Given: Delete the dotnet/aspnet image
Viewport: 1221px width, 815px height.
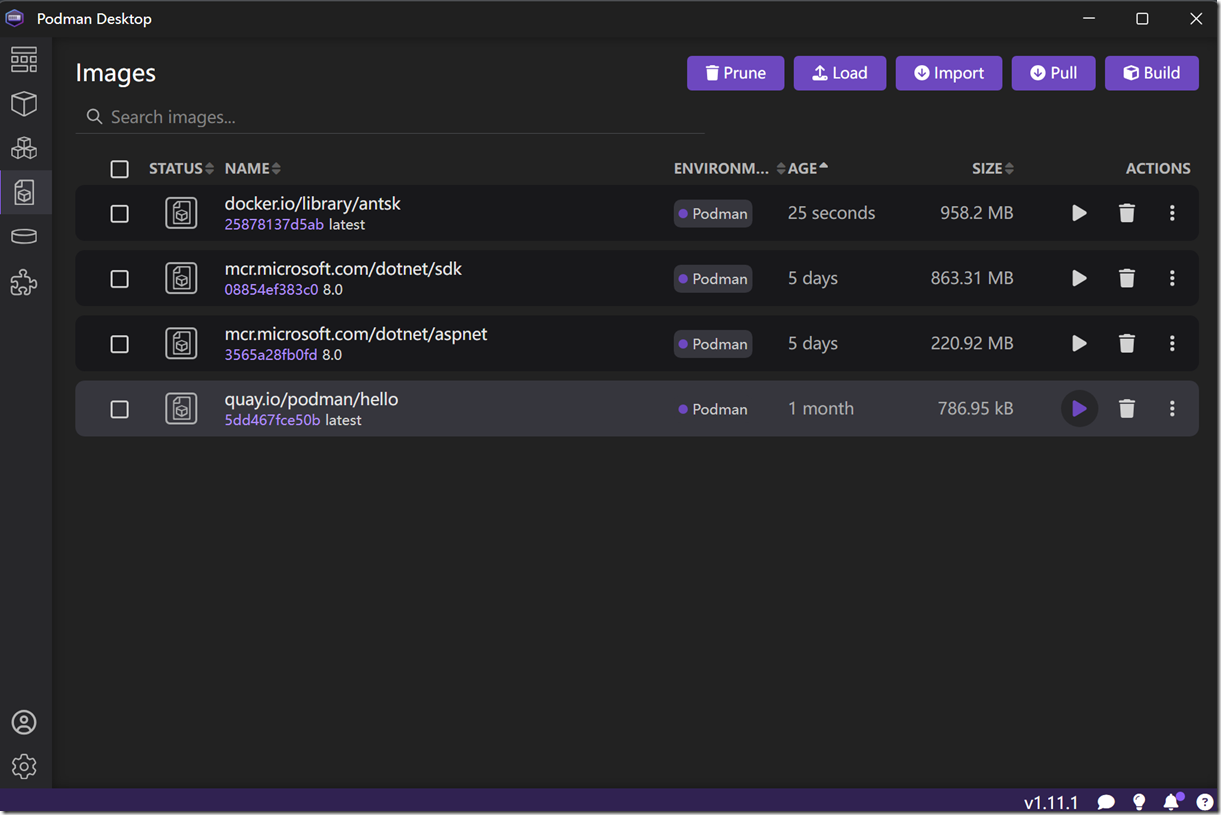Looking at the screenshot, I should (x=1127, y=343).
